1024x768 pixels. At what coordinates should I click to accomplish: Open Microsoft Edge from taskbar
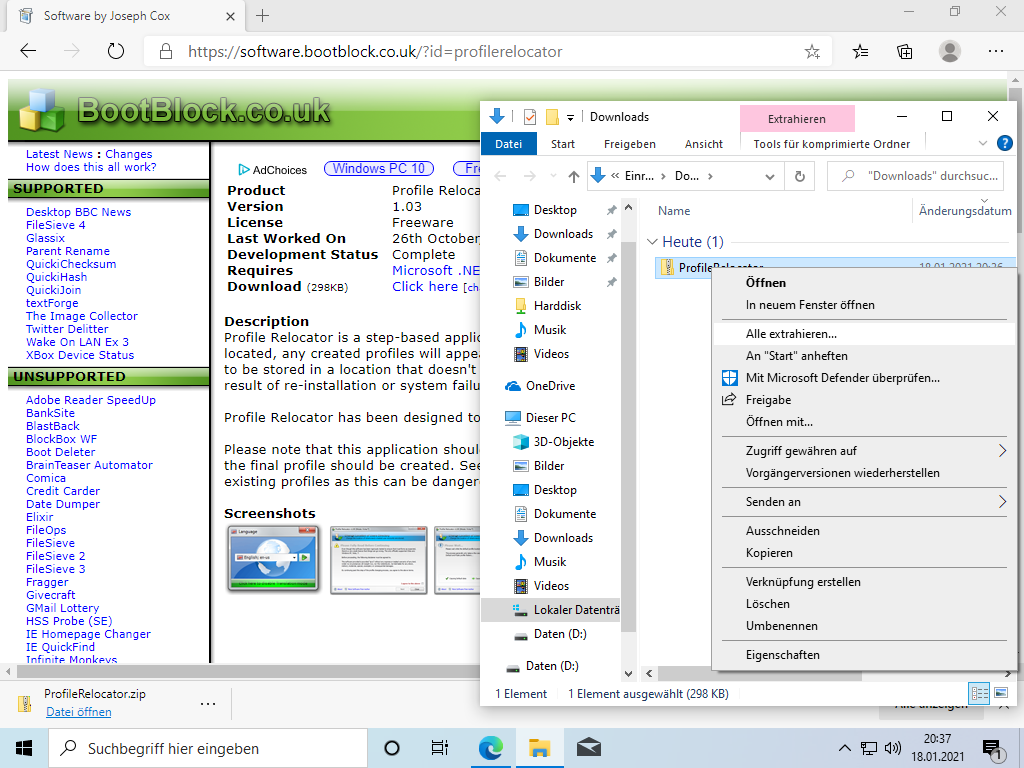coord(490,748)
